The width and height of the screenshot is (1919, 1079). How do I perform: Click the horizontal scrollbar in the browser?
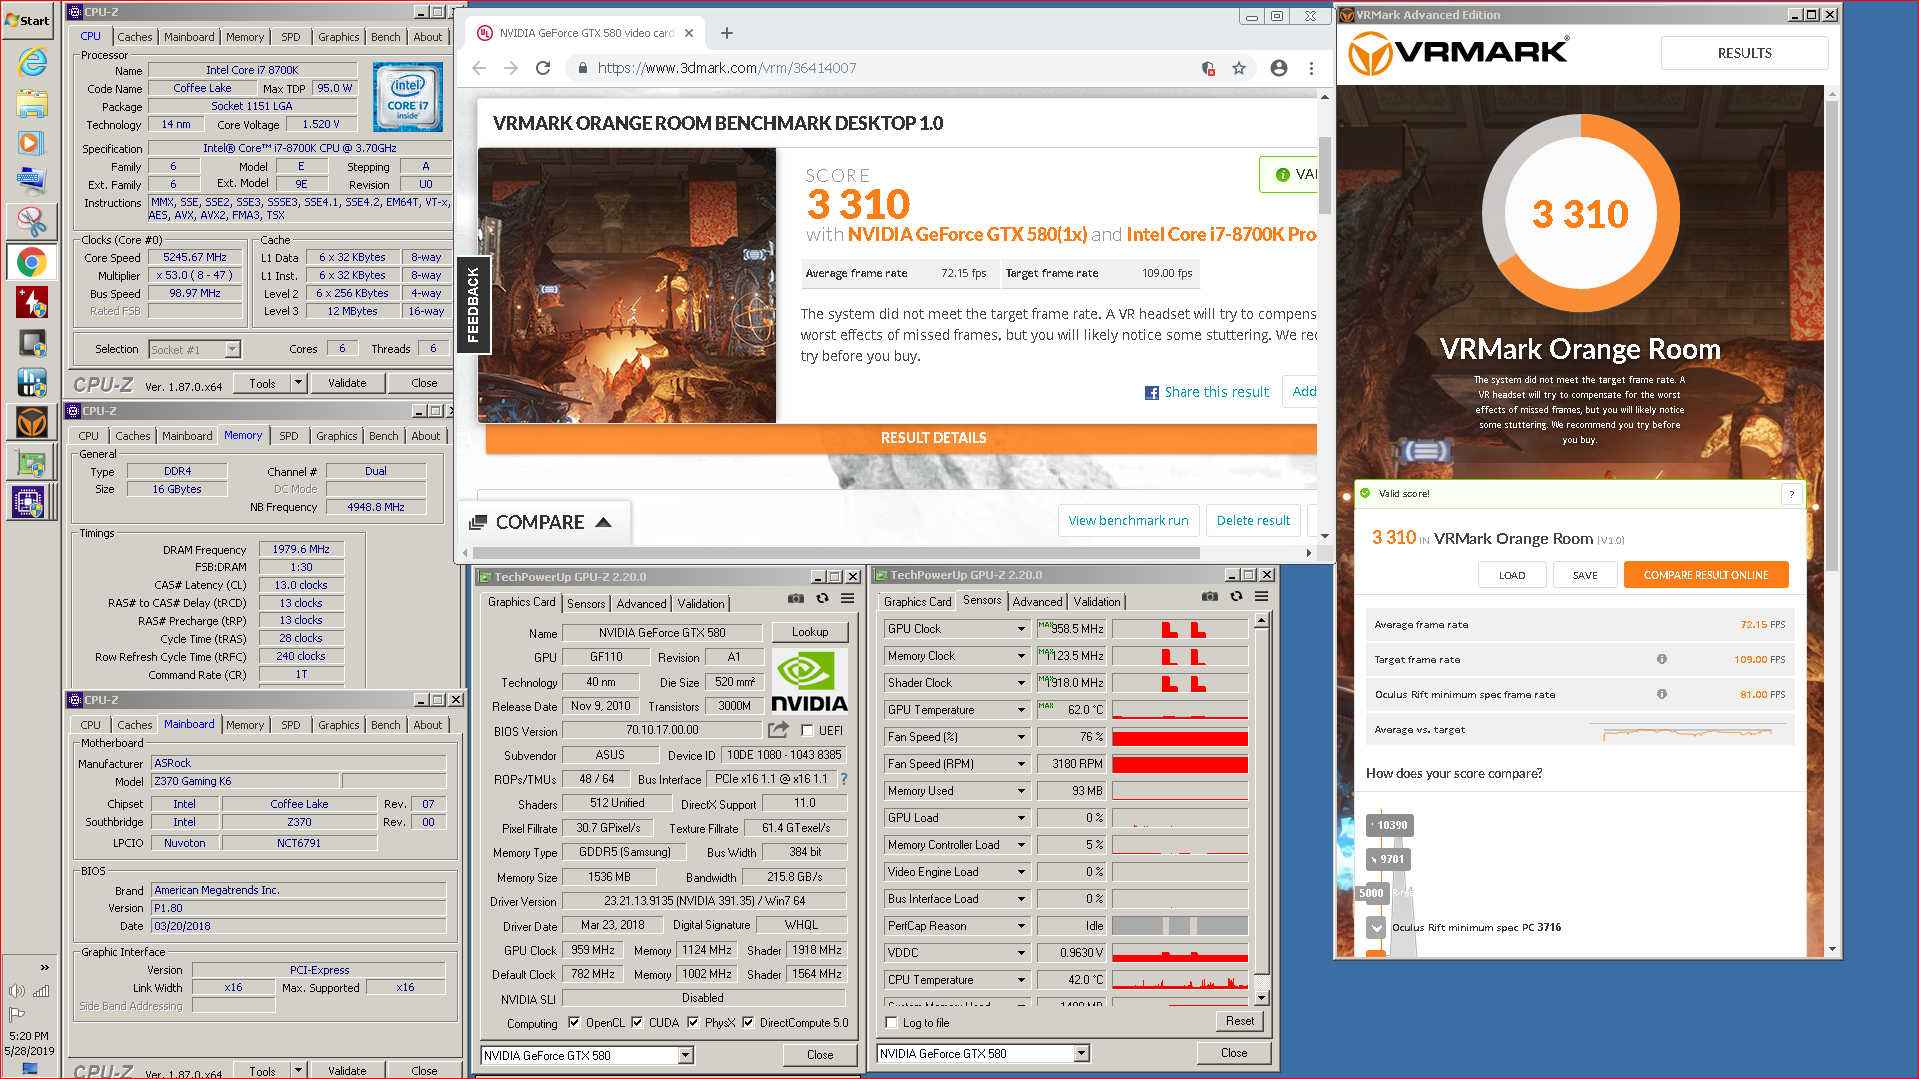point(836,553)
